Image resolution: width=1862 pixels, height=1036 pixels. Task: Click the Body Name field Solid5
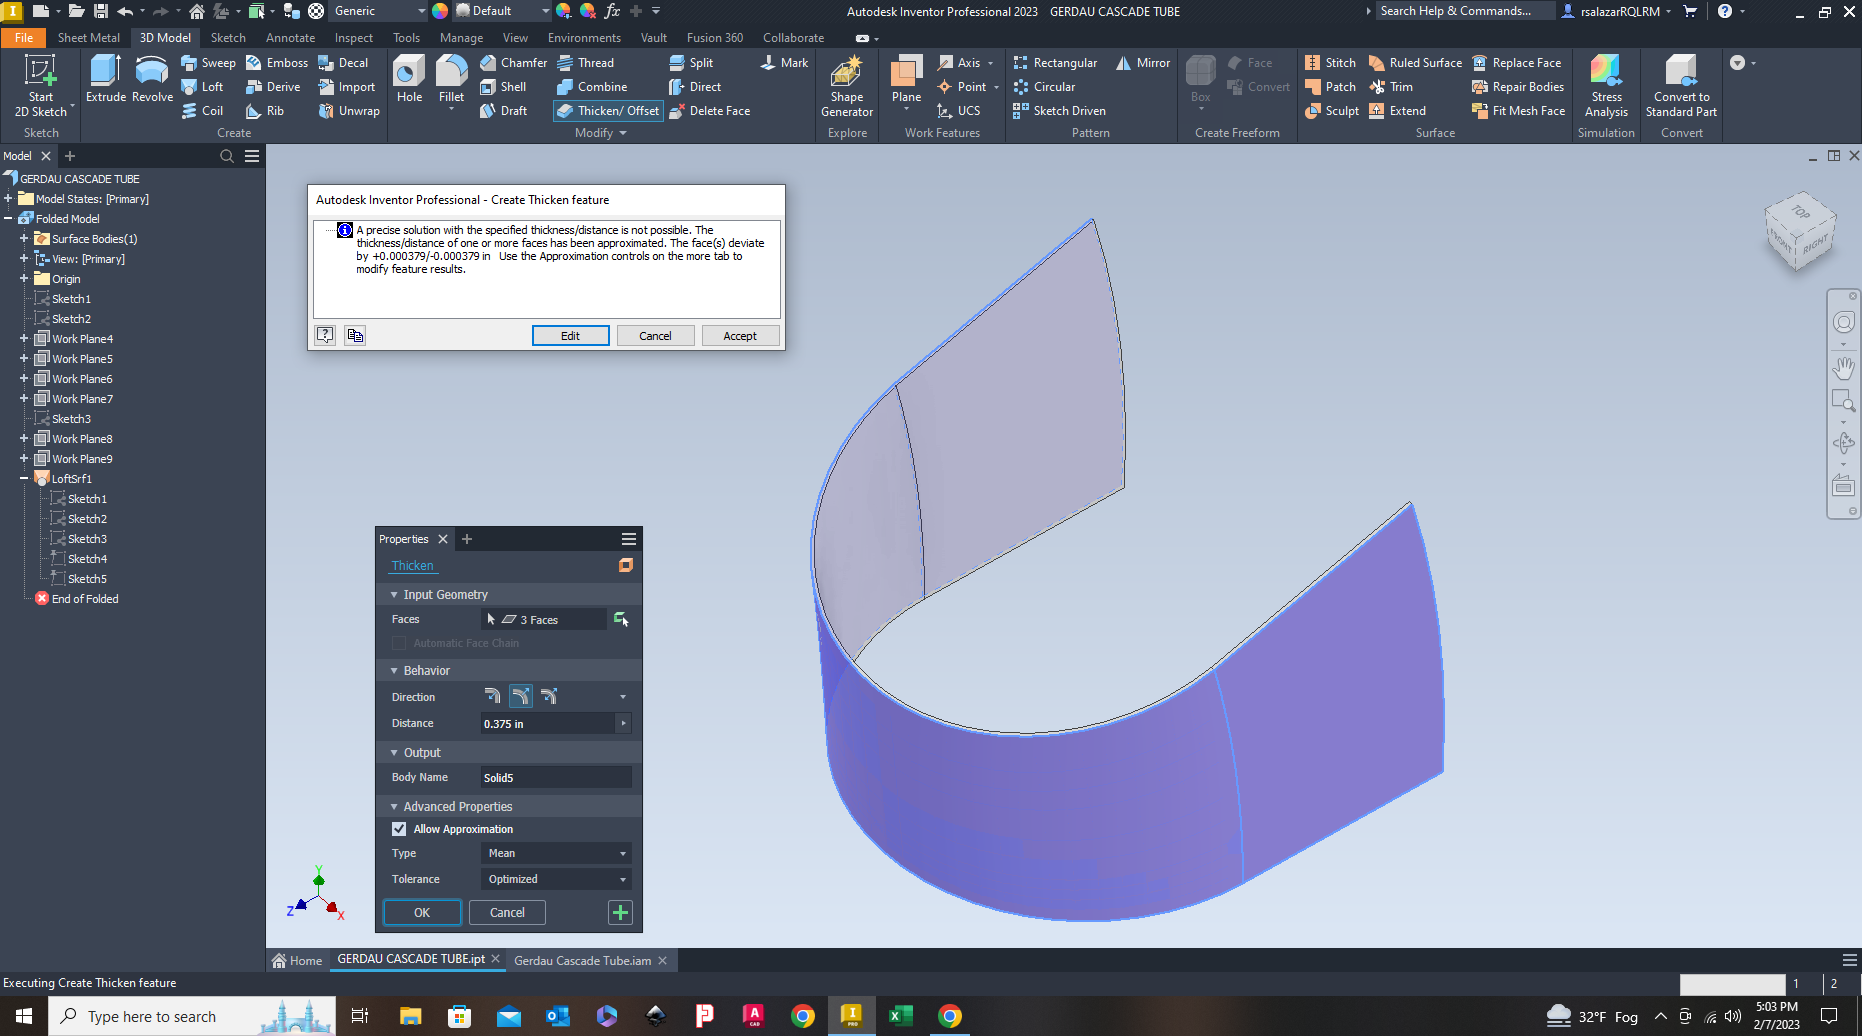[x=556, y=777]
